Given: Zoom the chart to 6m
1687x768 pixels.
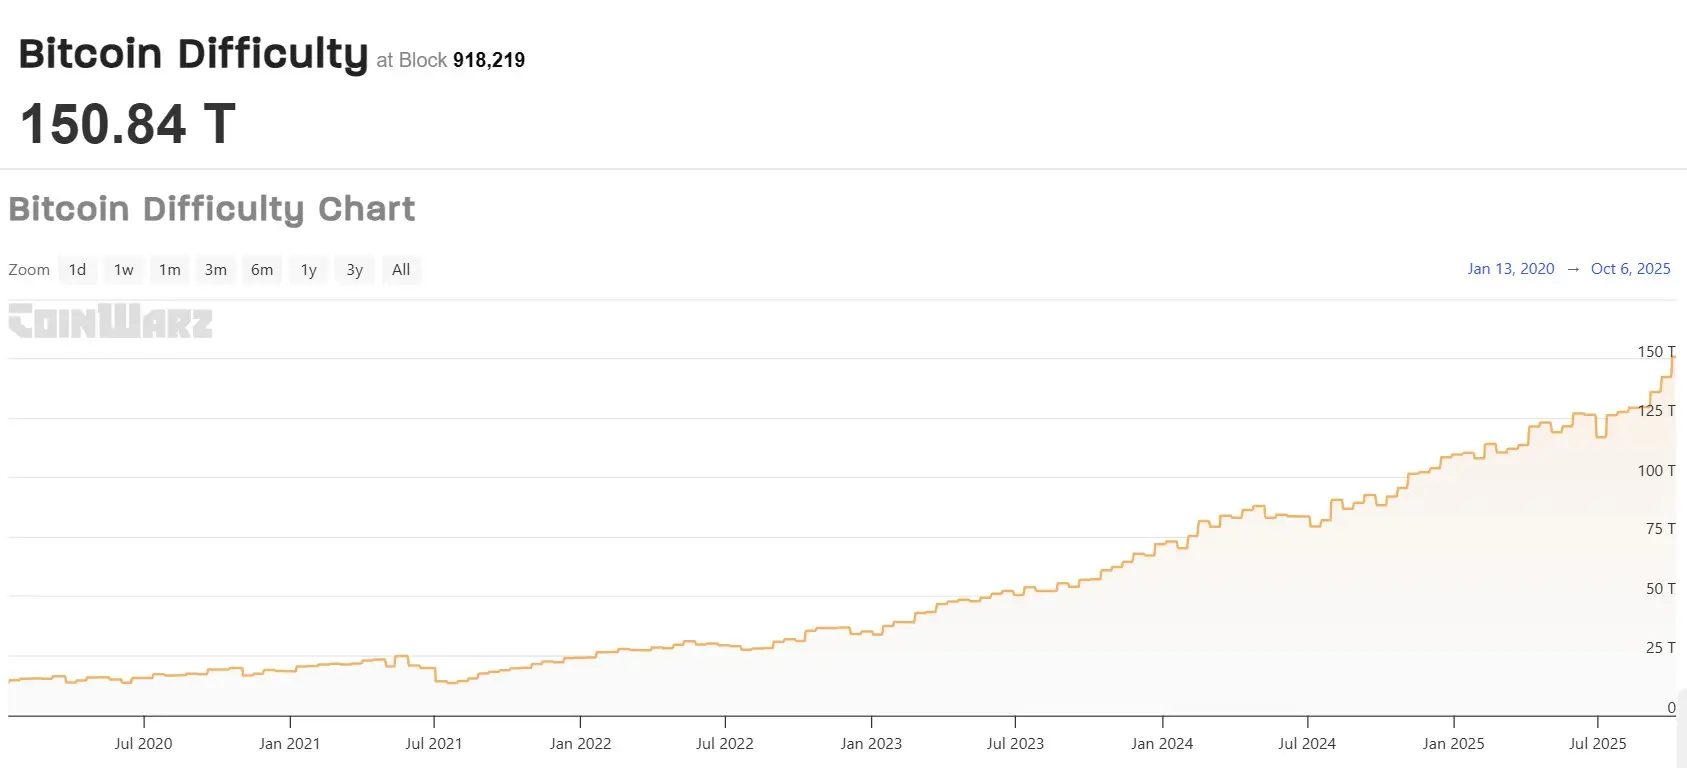Looking at the screenshot, I should (x=262, y=270).
